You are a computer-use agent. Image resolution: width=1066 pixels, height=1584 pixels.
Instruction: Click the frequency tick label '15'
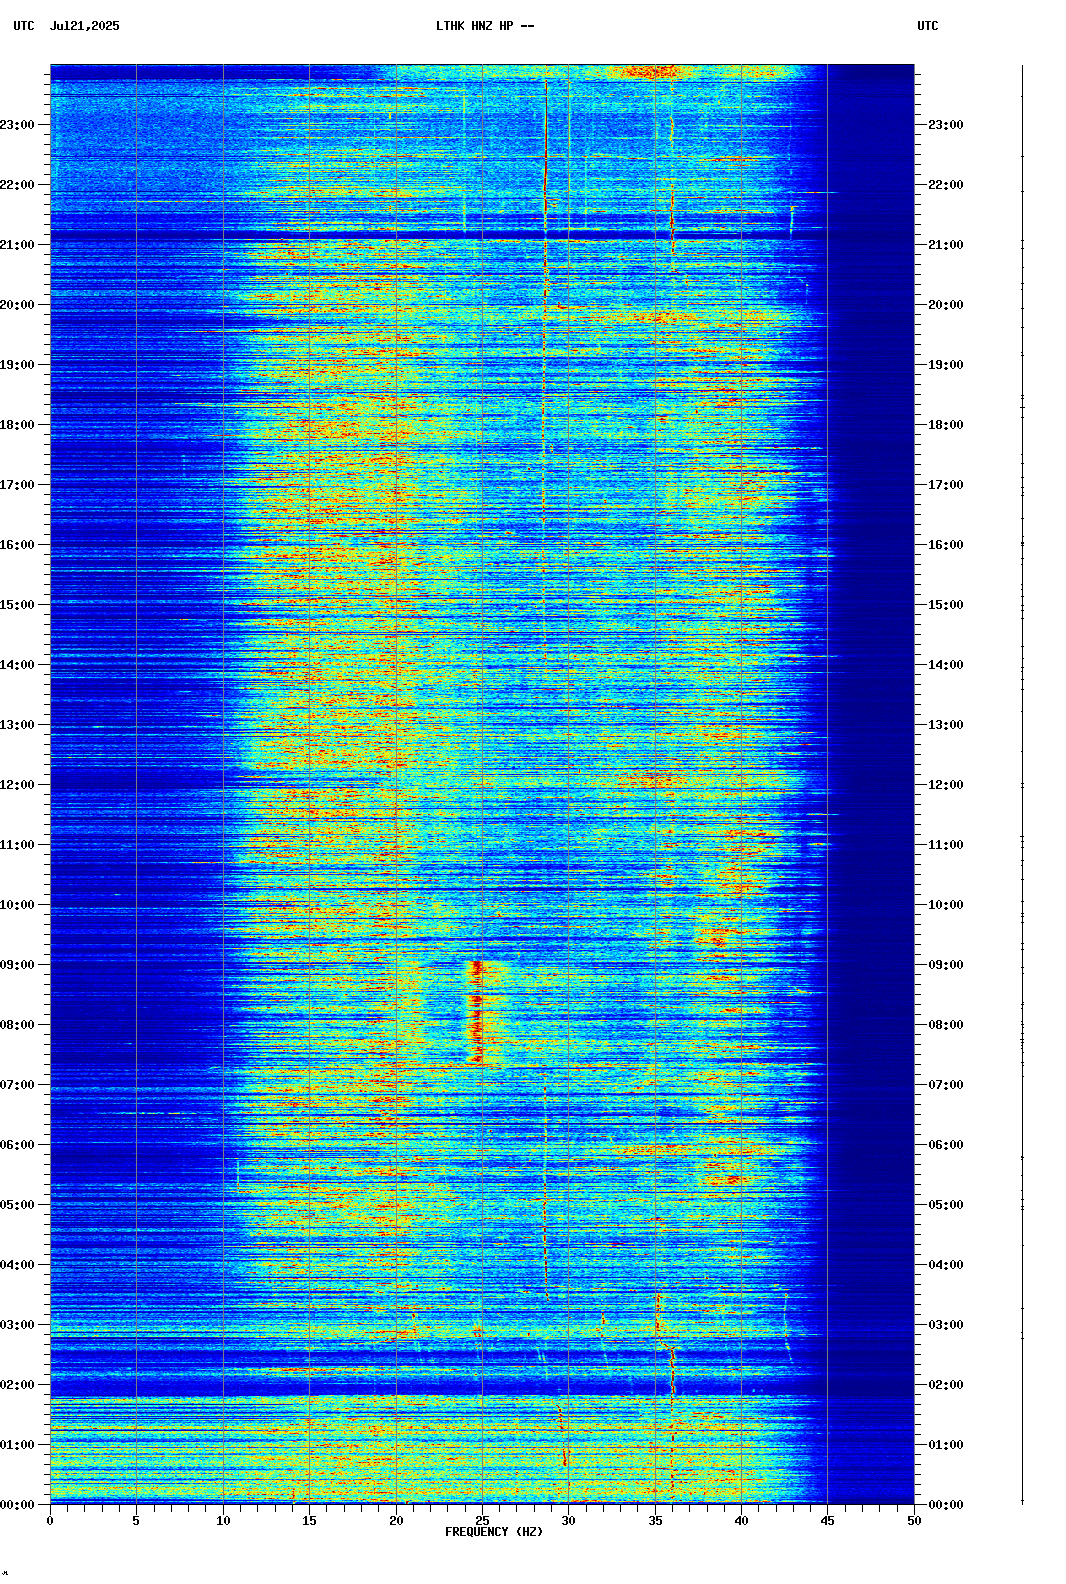click(309, 1521)
